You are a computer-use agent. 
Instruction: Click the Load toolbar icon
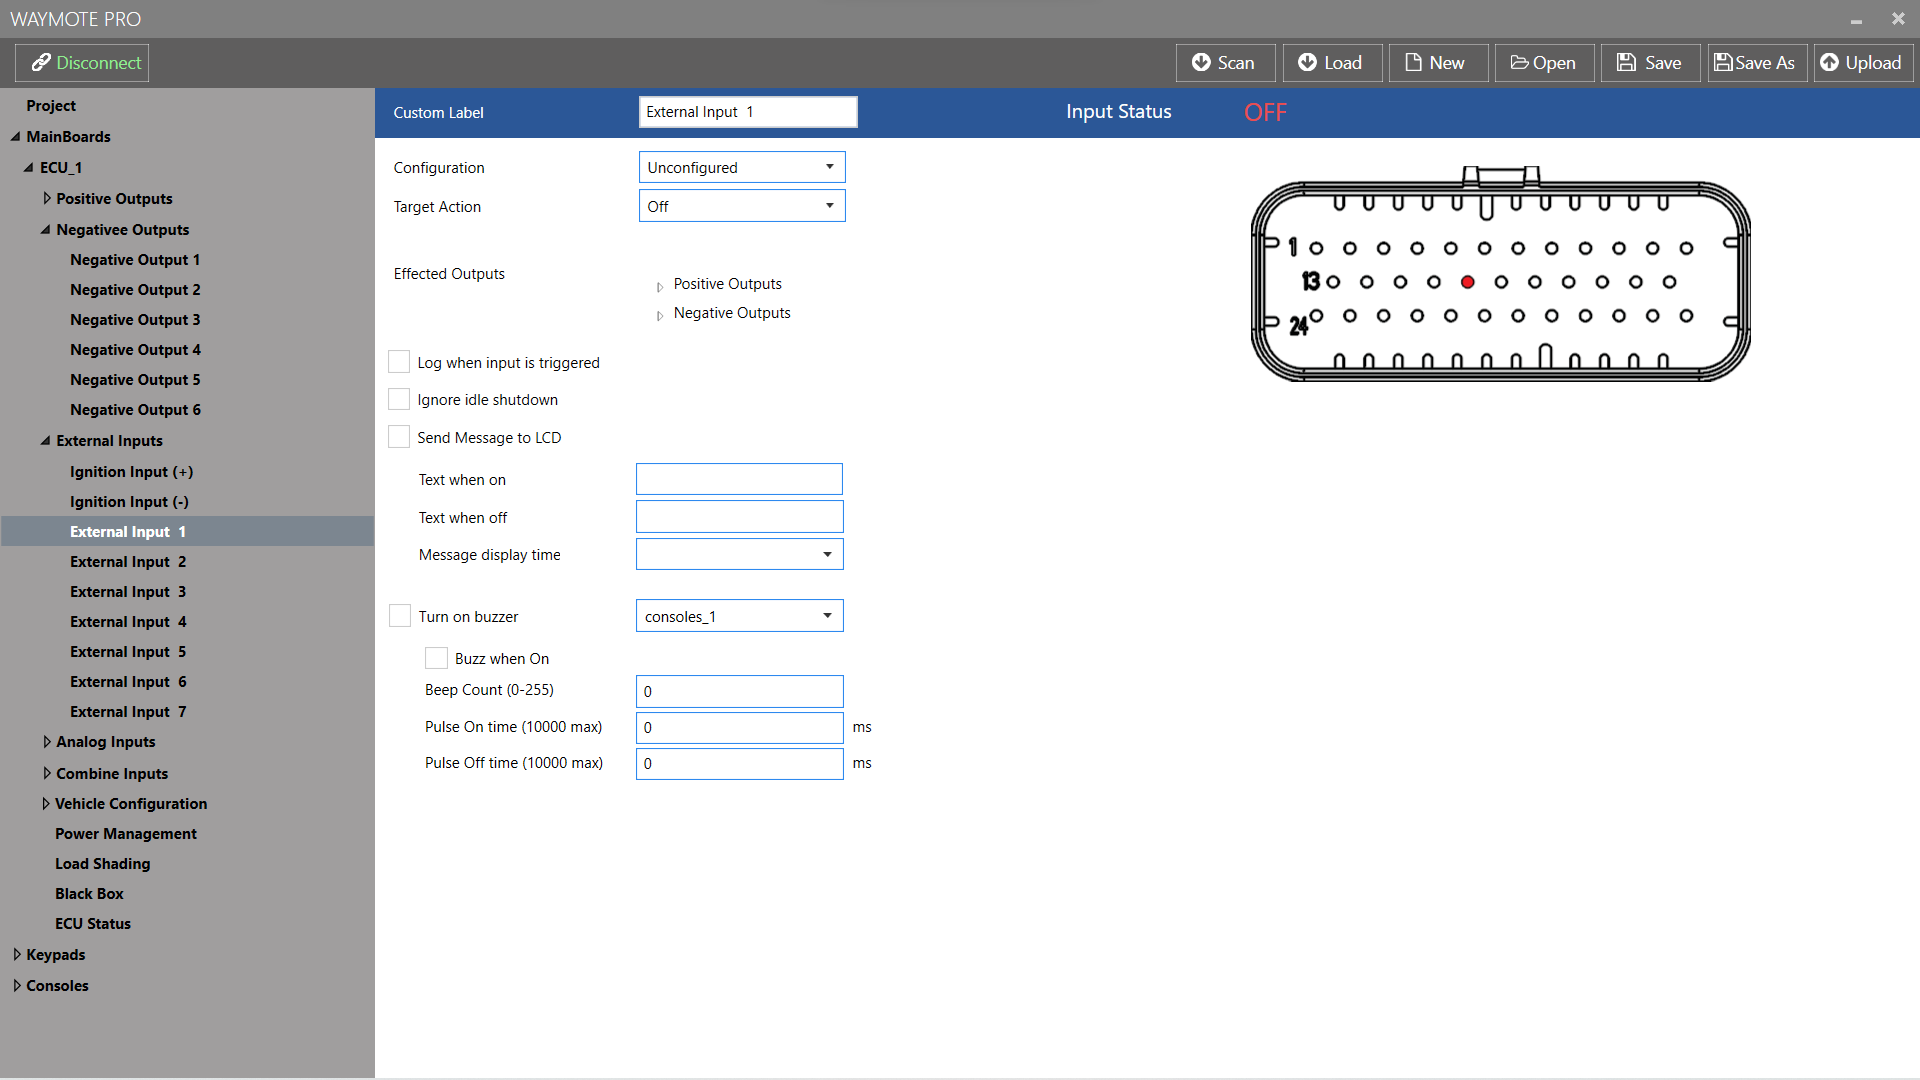point(1307,63)
